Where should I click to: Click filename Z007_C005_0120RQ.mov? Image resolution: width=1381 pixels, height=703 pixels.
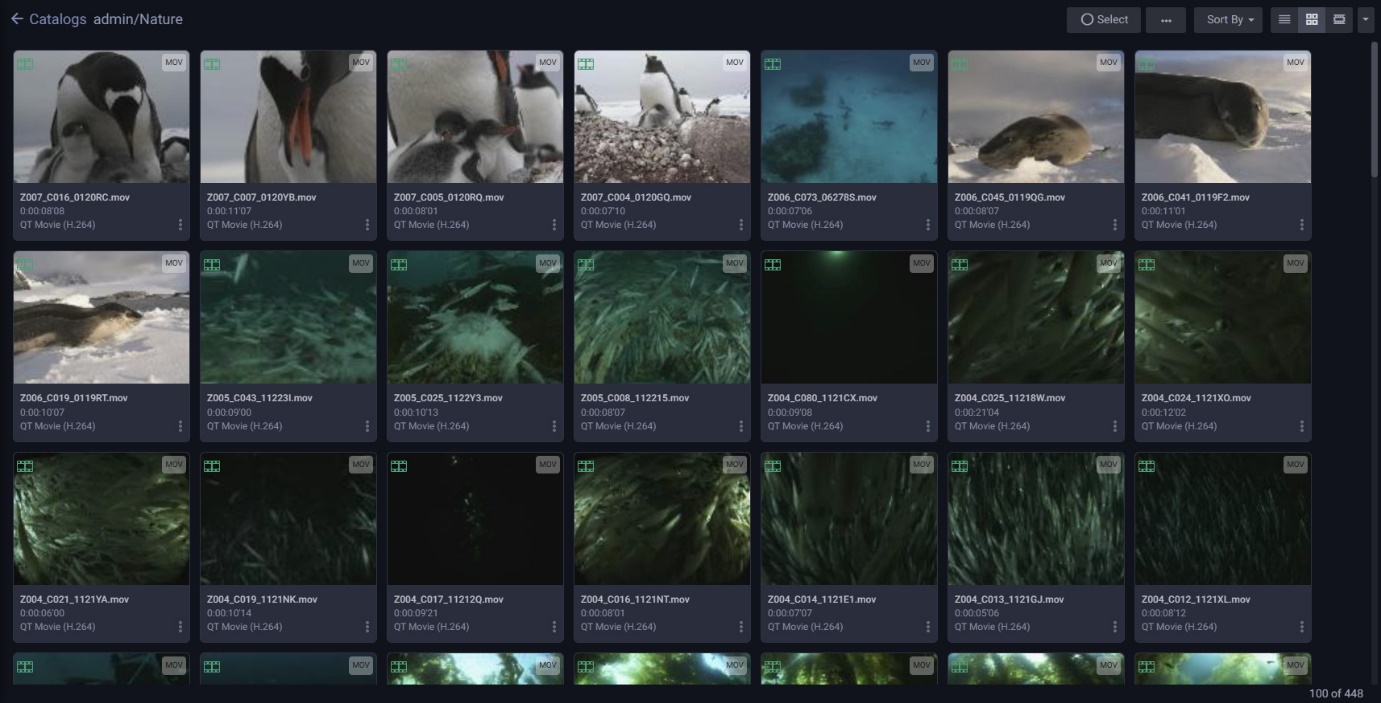tap(449, 198)
